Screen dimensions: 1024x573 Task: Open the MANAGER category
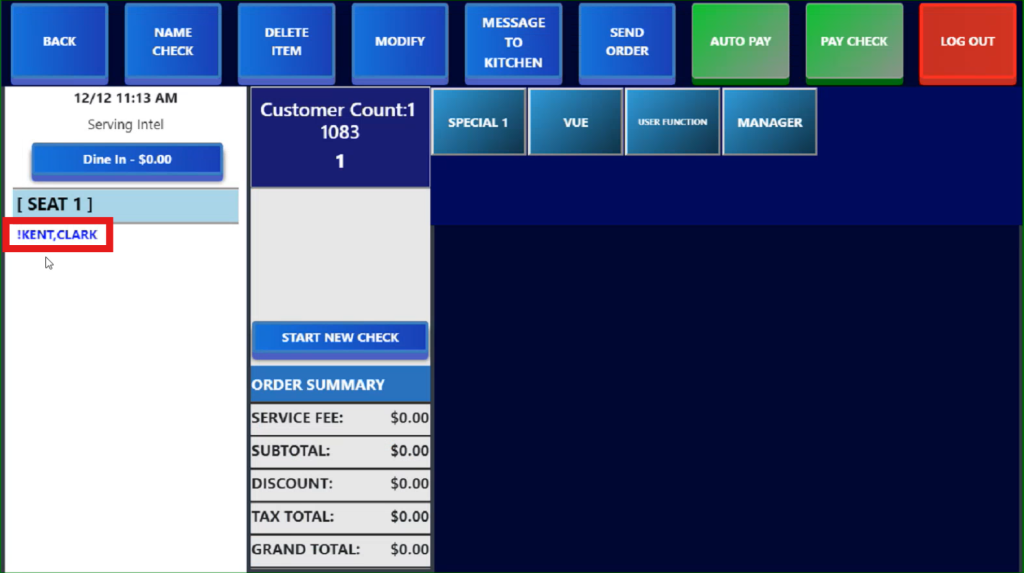(769, 122)
